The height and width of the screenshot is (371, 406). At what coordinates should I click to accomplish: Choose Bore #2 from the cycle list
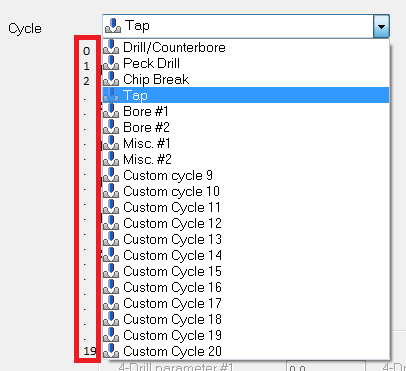pos(246,127)
